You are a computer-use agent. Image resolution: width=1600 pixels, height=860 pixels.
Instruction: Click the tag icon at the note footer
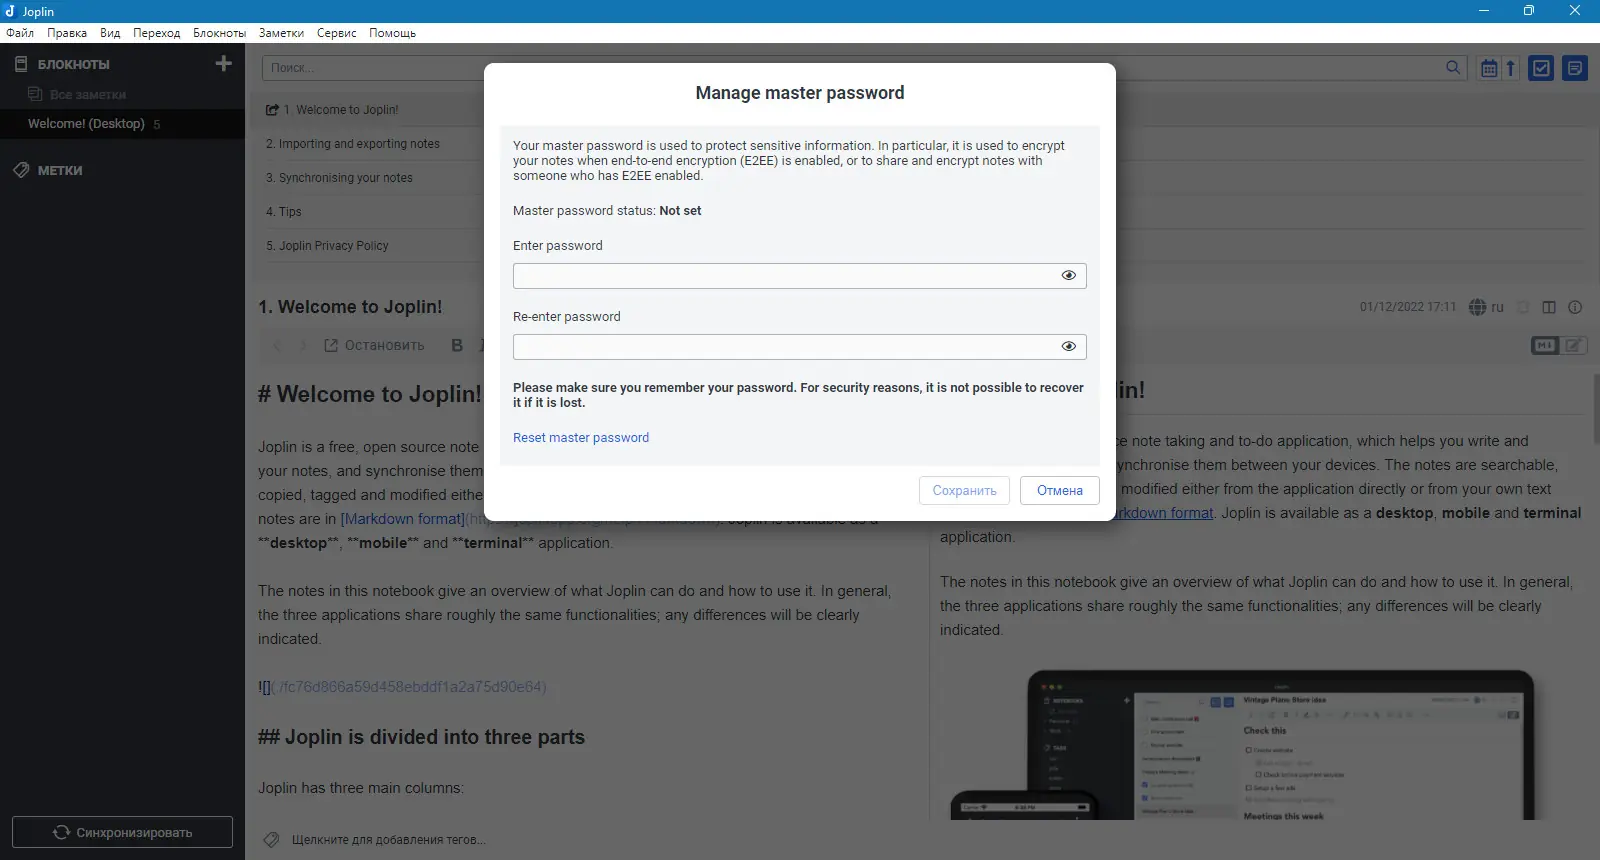click(270, 839)
